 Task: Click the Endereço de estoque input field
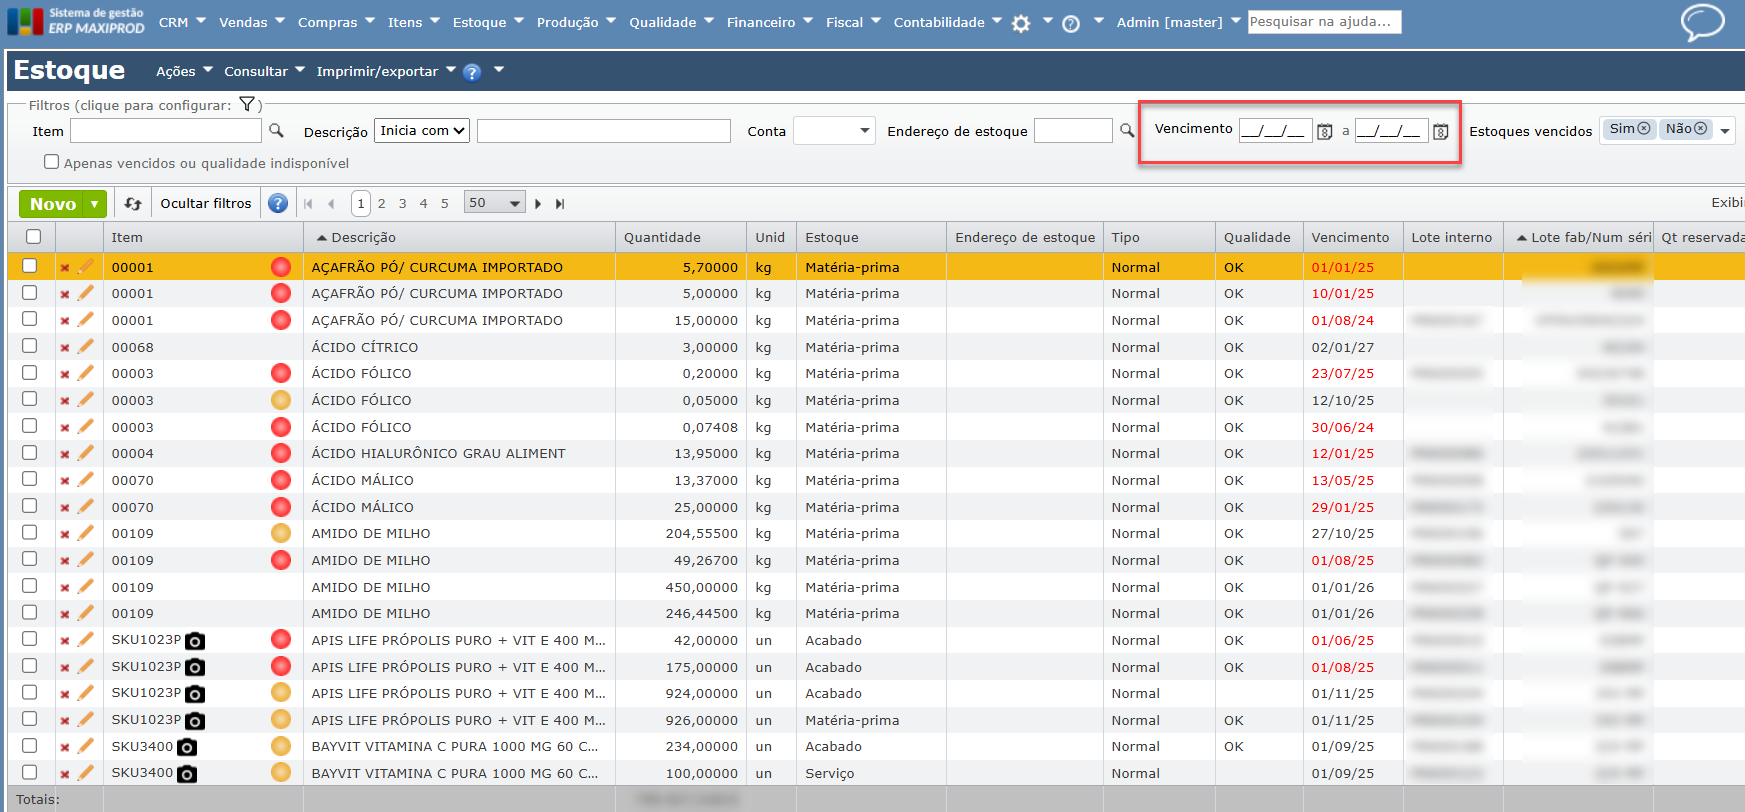coord(1072,131)
